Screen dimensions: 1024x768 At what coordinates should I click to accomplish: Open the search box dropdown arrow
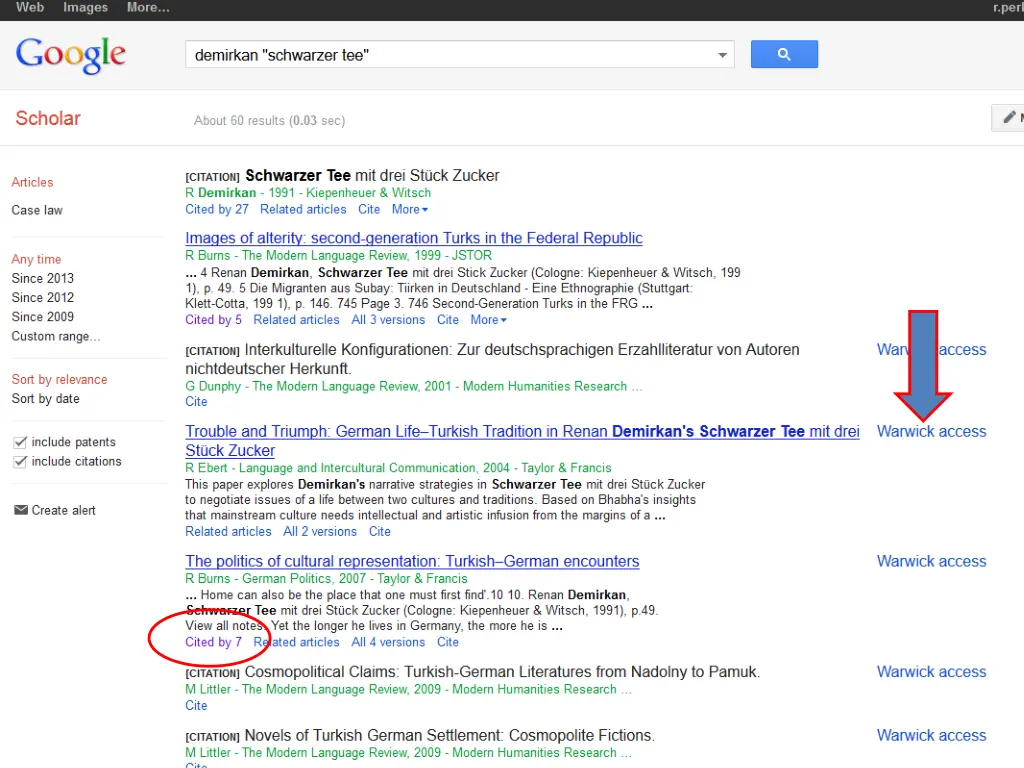[722, 55]
